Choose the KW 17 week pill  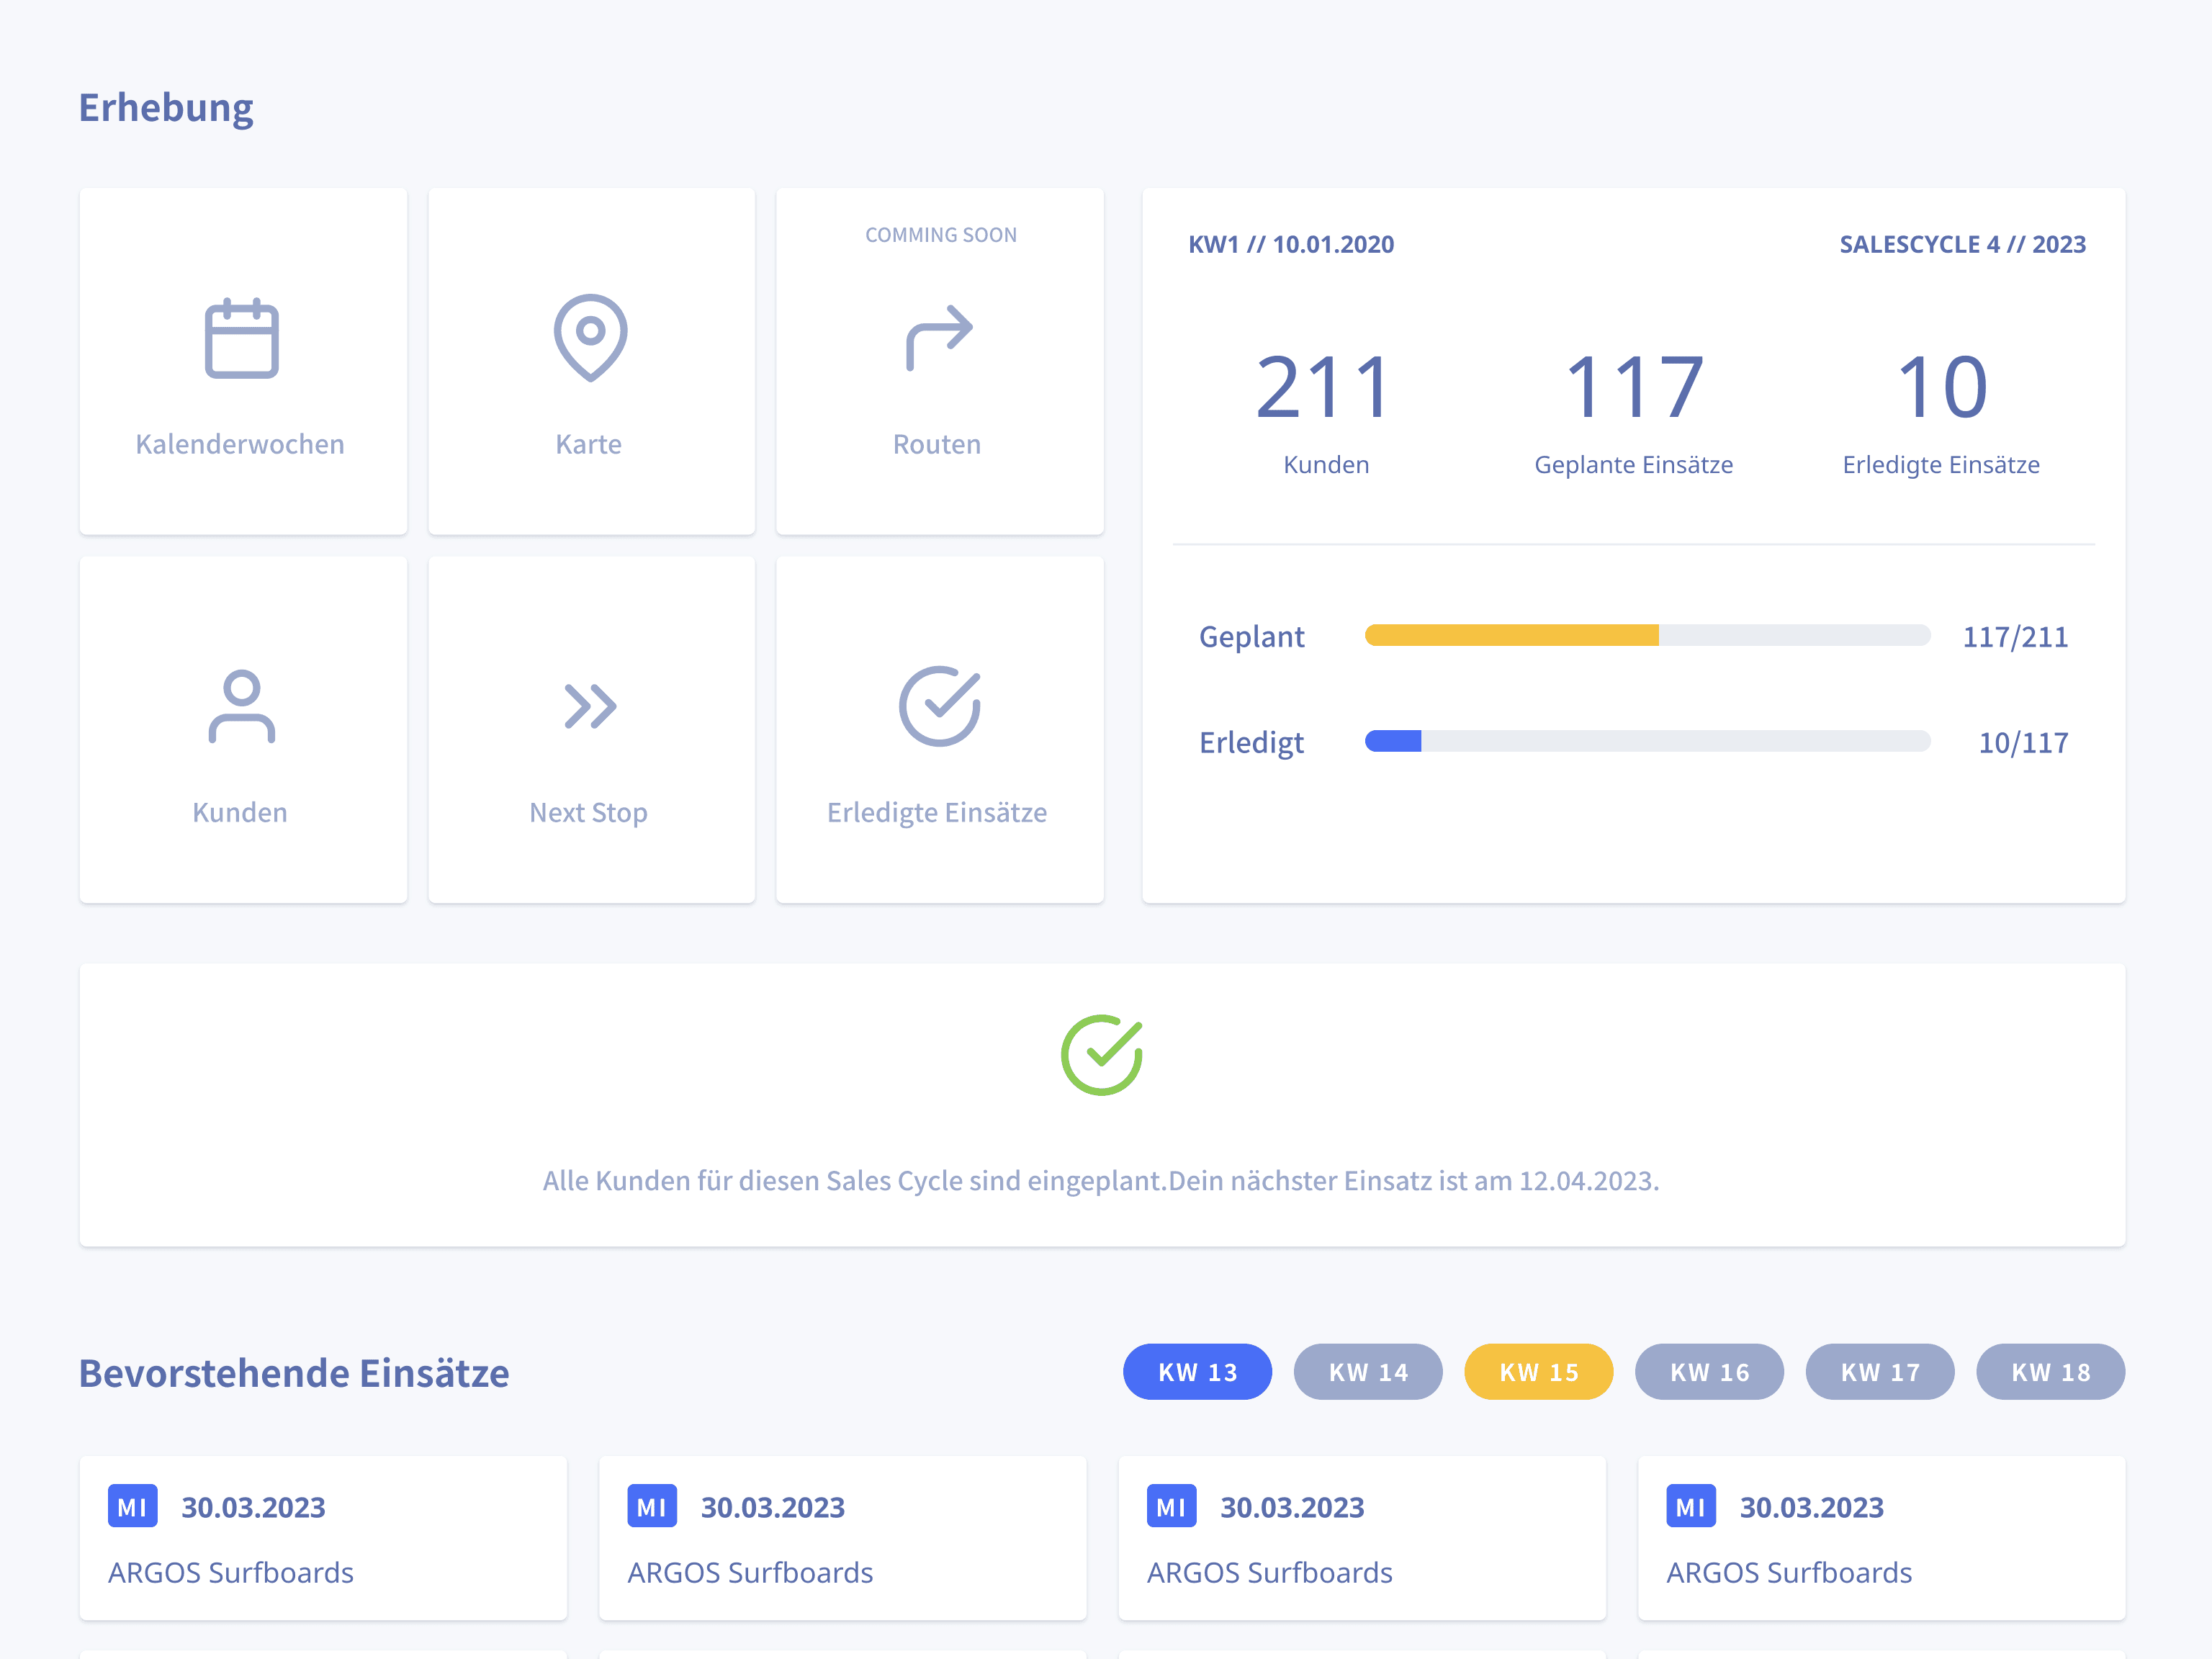coord(1879,1372)
